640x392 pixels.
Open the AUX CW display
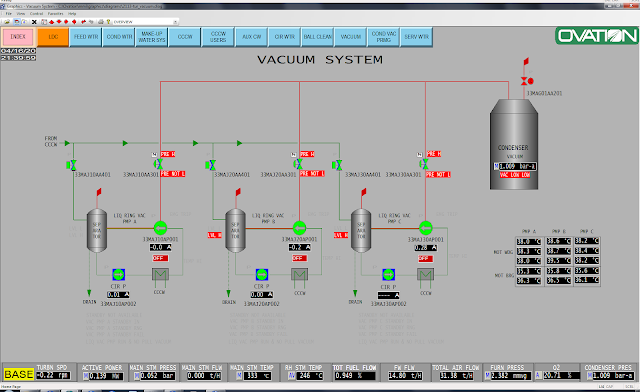[x=251, y=37]
